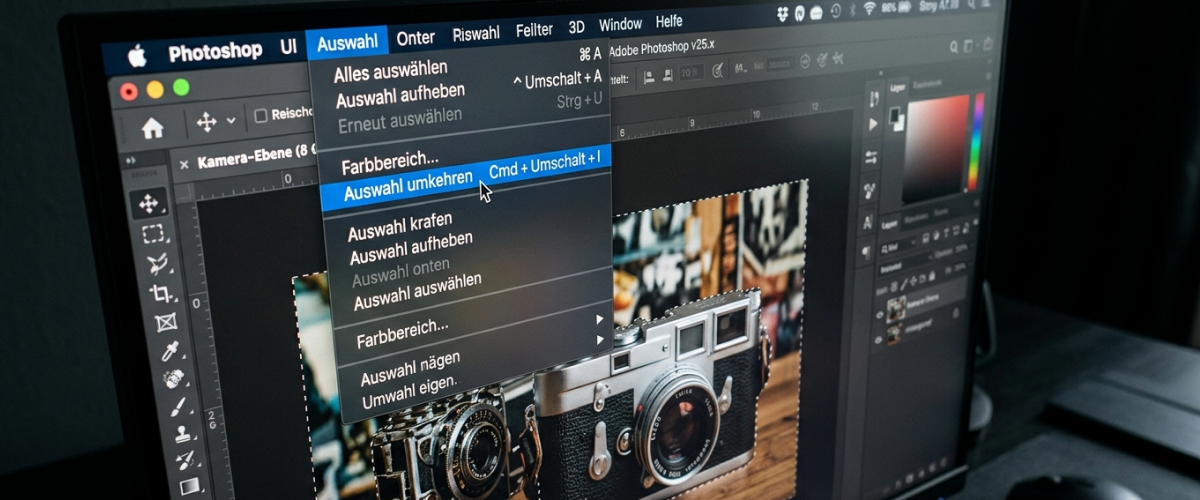Expand the Farbbereich submenu arrow

pyautogui.click(x=600, y=320)
